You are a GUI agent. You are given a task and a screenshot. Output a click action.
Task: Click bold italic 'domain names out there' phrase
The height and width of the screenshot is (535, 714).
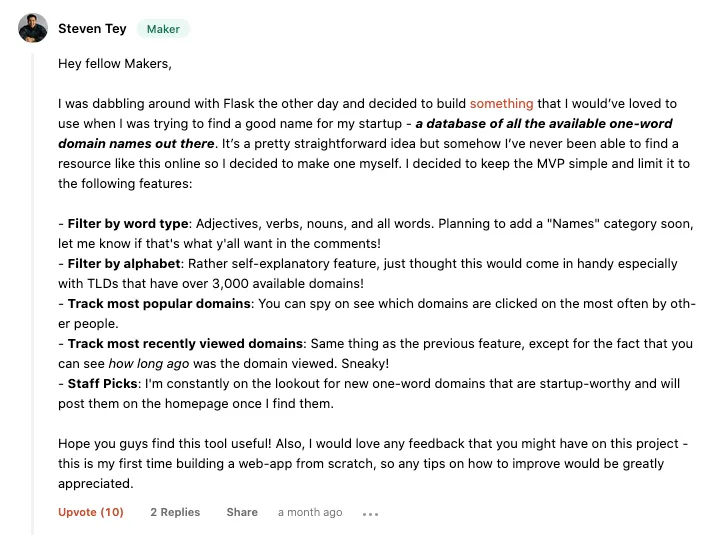coord(136,143)
